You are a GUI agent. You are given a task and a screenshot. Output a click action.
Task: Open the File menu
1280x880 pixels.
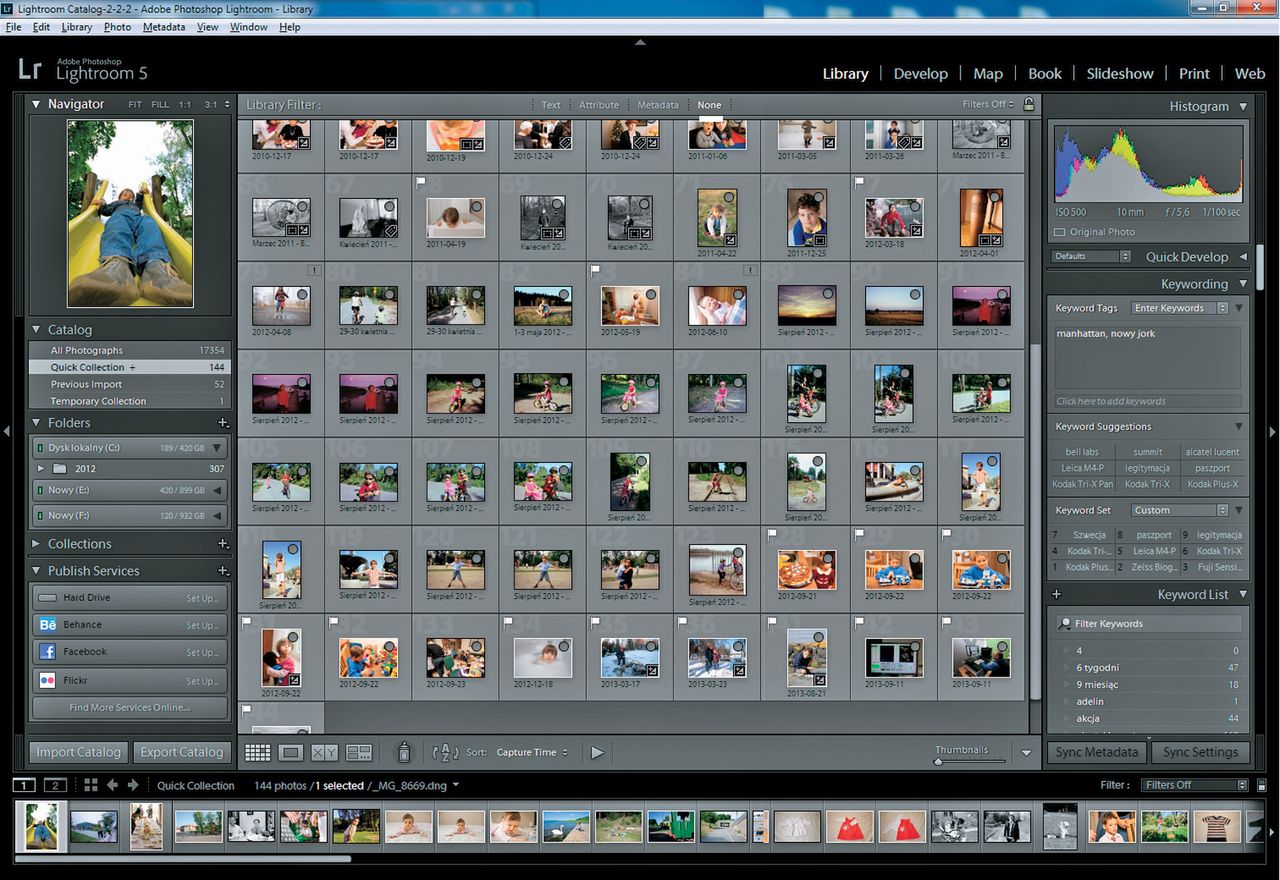tap(13, 27)
